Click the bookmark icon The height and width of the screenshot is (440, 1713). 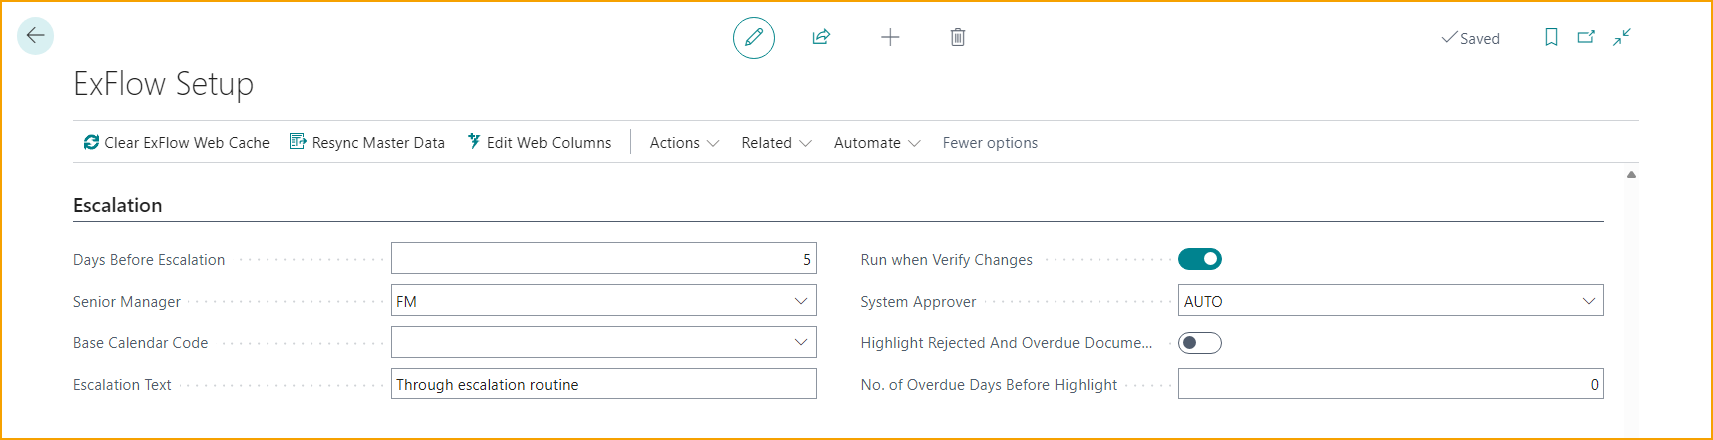click(1551, 37)
